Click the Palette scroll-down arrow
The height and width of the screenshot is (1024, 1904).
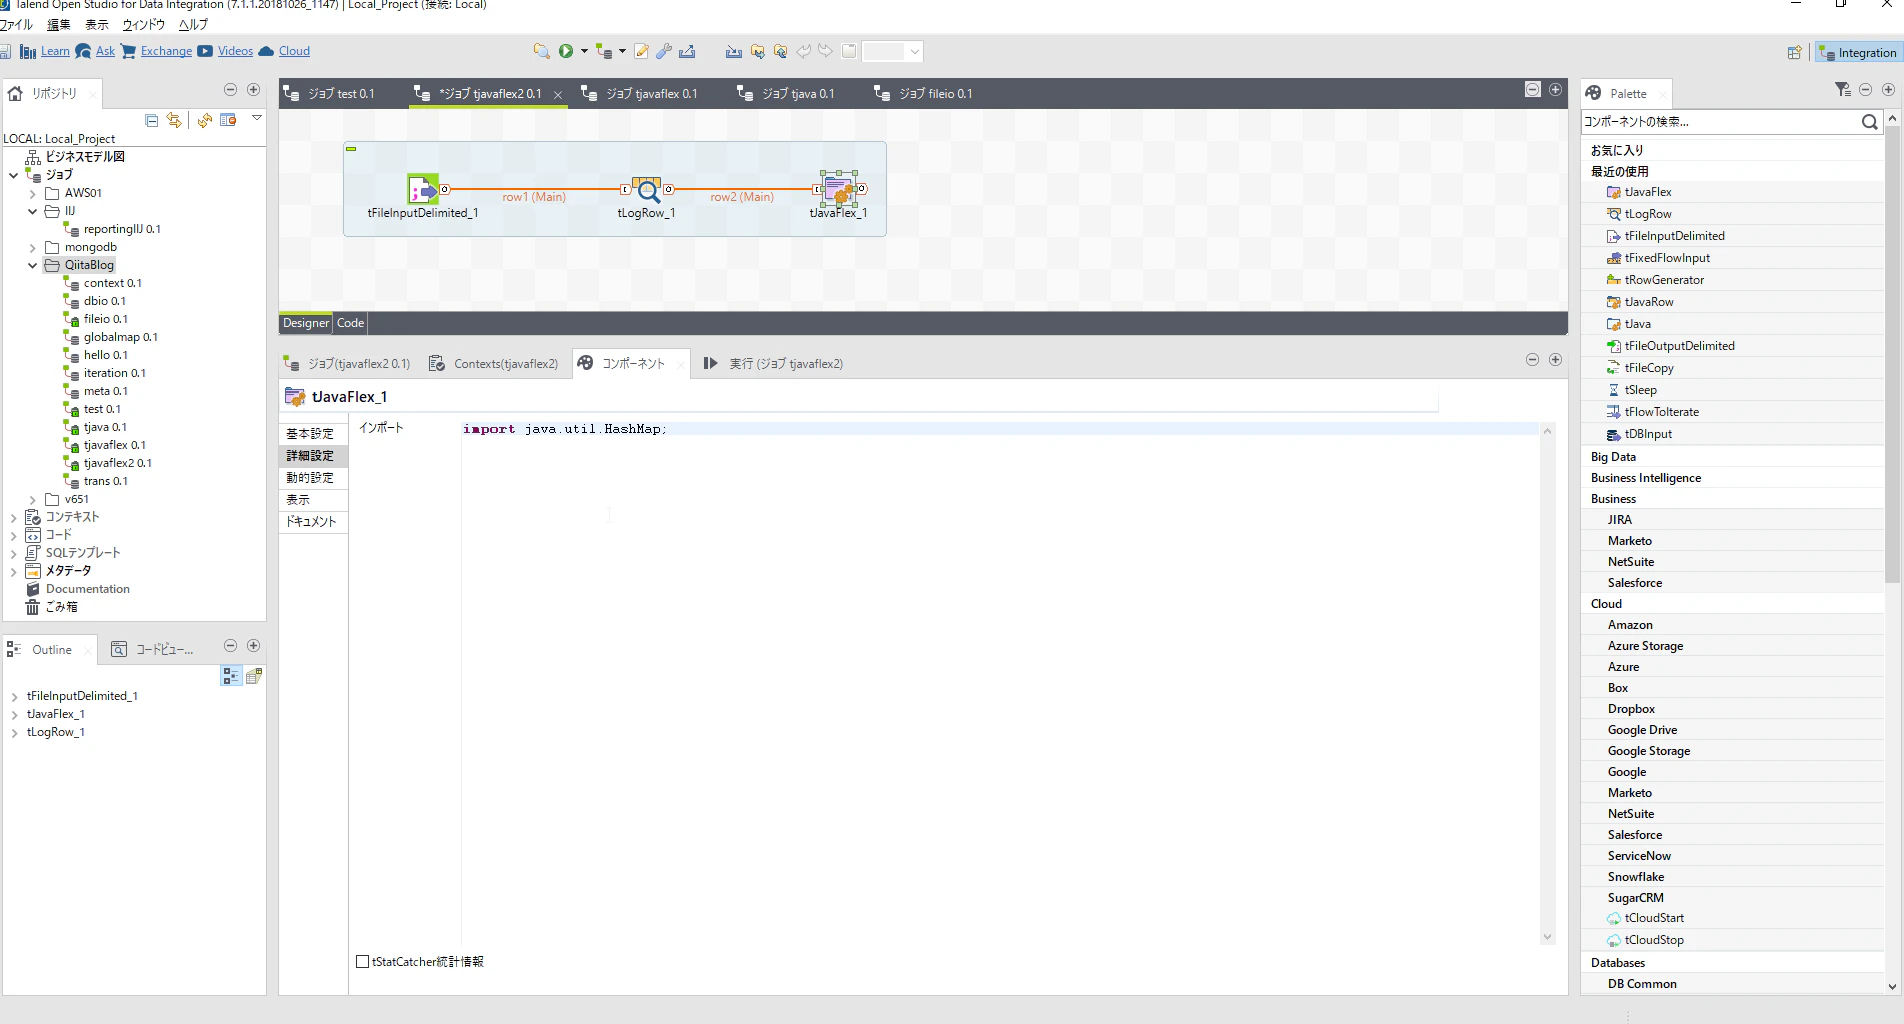[1892, 986]
